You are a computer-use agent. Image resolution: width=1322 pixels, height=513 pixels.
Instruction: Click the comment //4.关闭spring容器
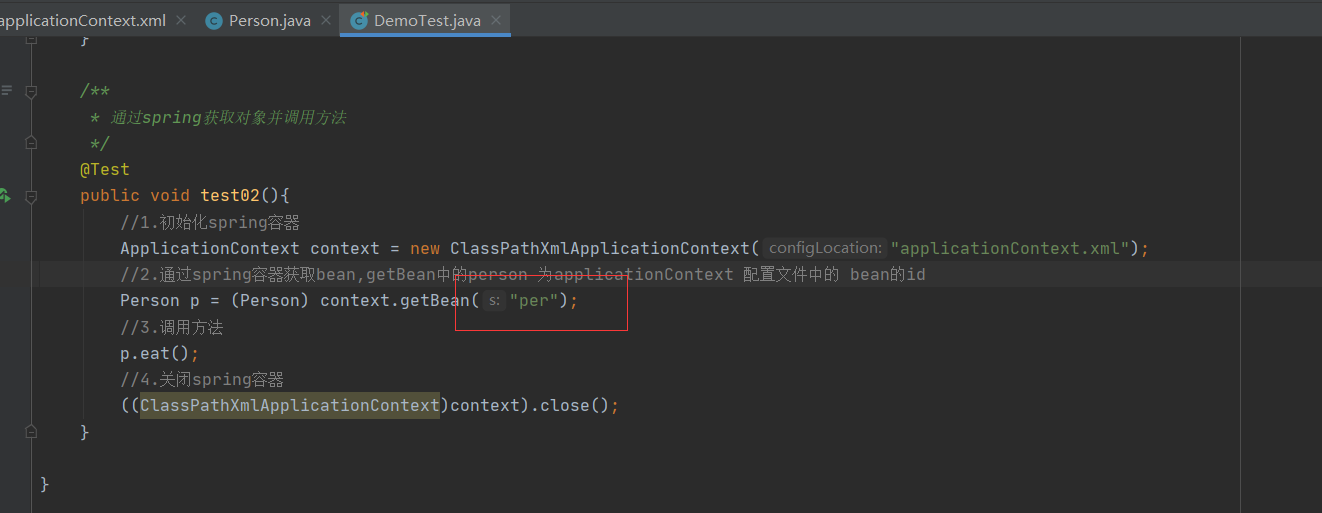202,379
